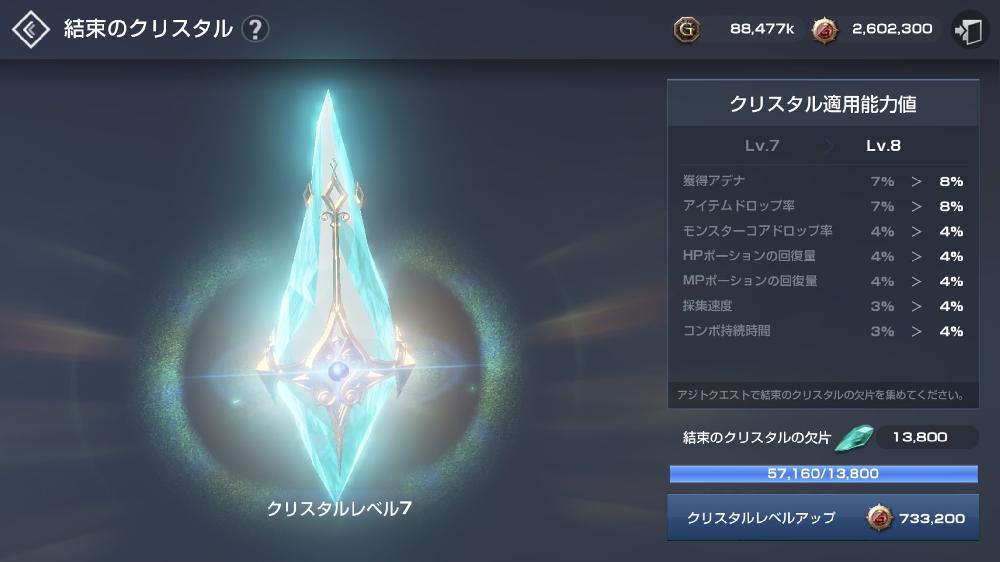Click the green crystal fragment icon
The height and width of the screenshot is (562, 1000).
(855, 438)
